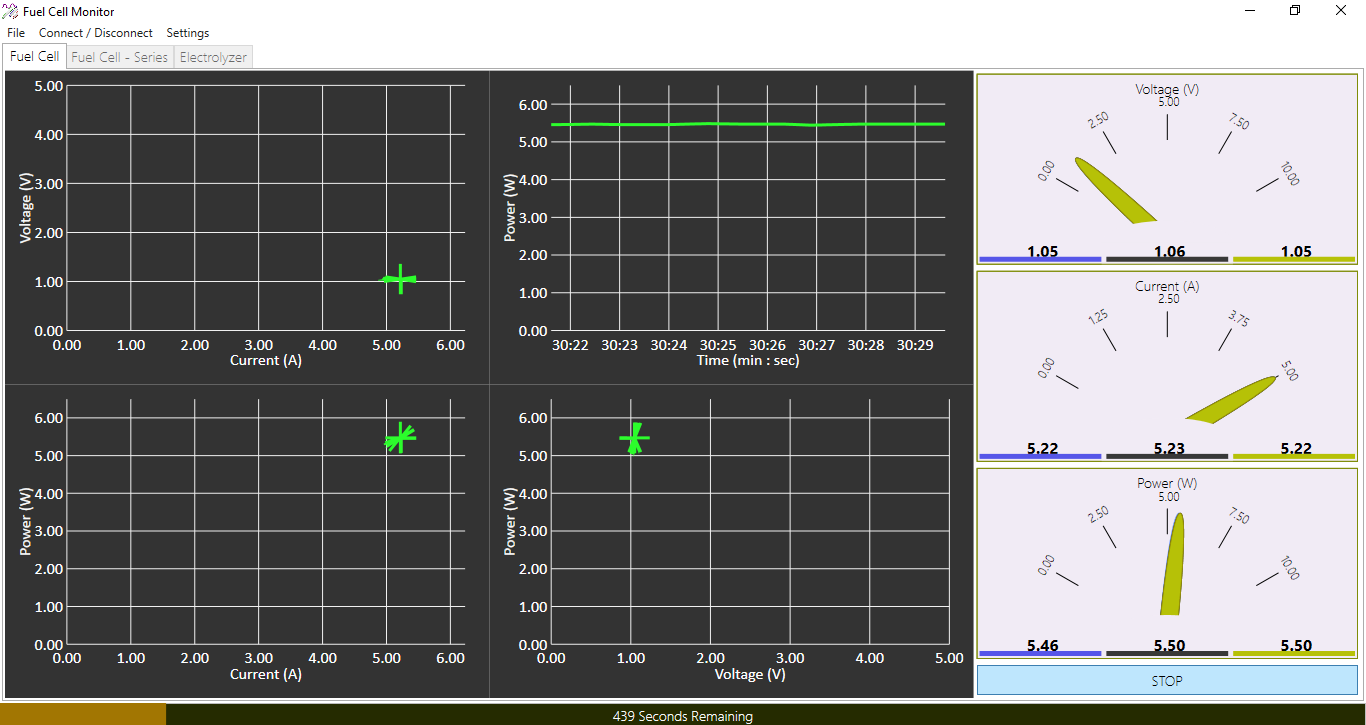Click the yellow current reading 5.22
1366x725 pixels.
[x=1295, y=448]
